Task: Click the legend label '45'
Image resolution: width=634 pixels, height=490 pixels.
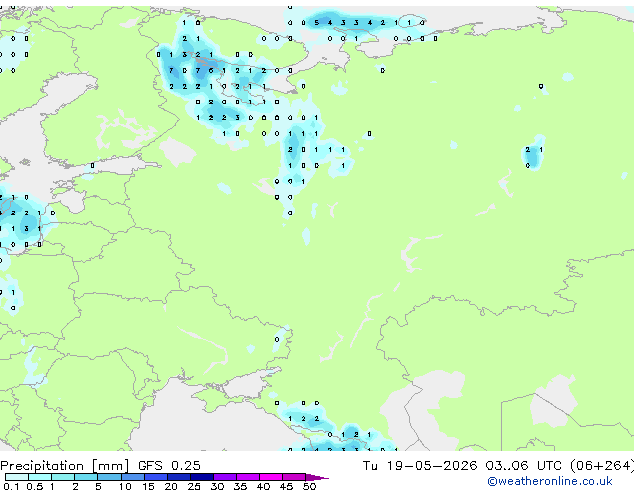Action: (286, 486)
